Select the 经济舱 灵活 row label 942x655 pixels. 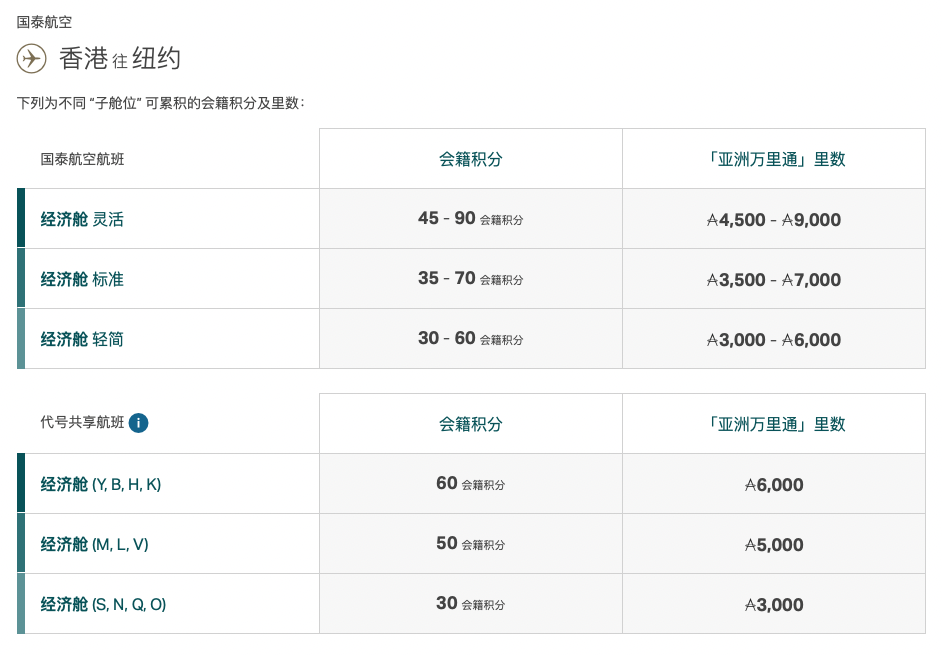[82, 219]
